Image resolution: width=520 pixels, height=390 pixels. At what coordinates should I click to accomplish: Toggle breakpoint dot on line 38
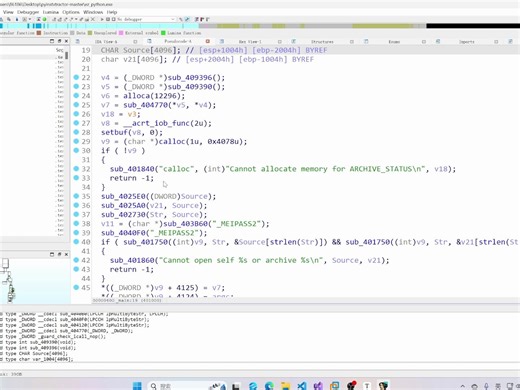click(76, 223)
